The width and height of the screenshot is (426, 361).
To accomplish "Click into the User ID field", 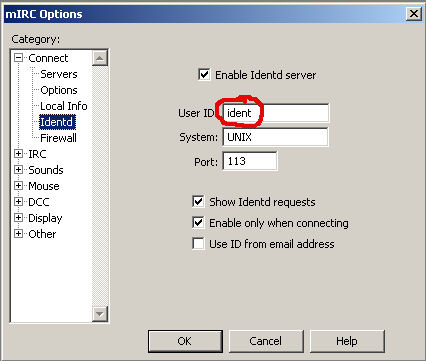I will point(275,113).
